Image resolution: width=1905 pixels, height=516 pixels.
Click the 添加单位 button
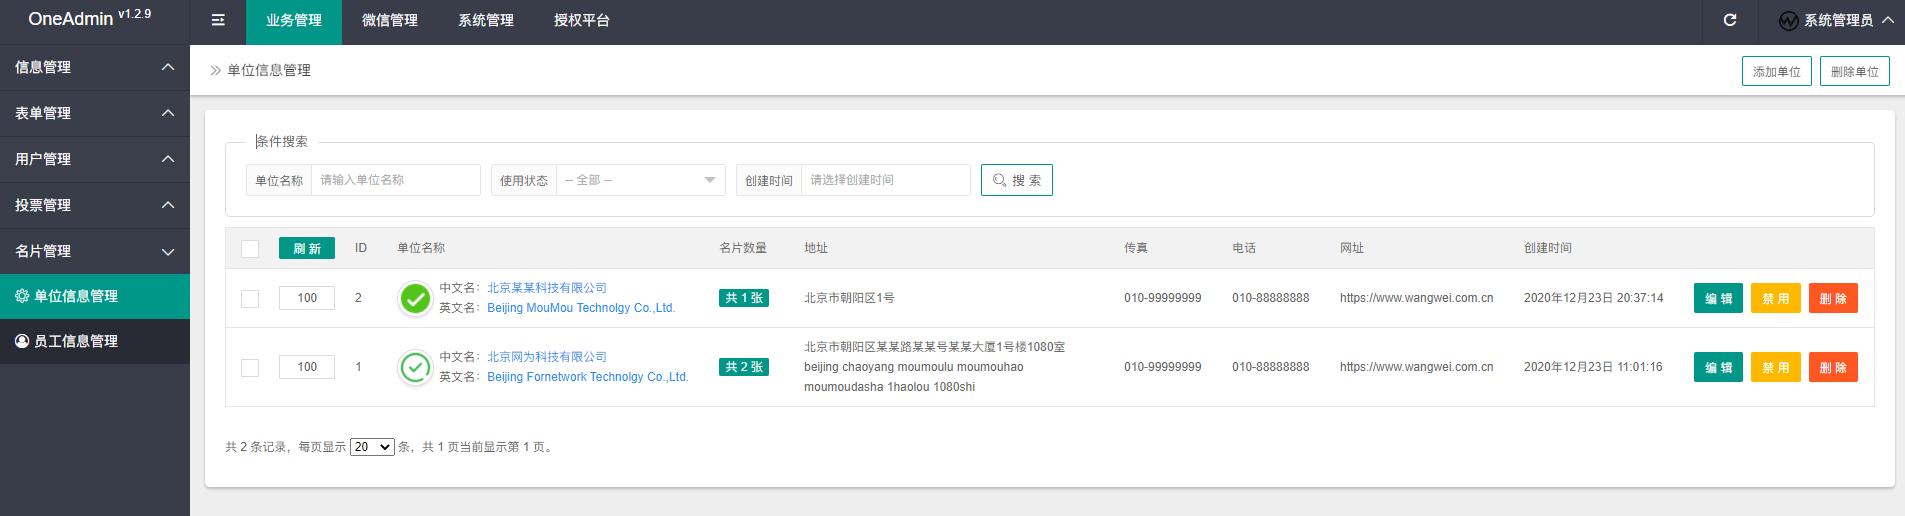point(1777,71)
